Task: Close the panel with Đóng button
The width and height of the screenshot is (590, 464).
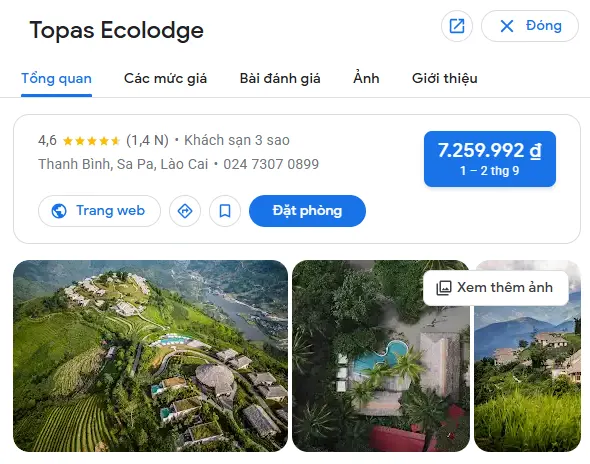Action: click(x=530, y=26)
